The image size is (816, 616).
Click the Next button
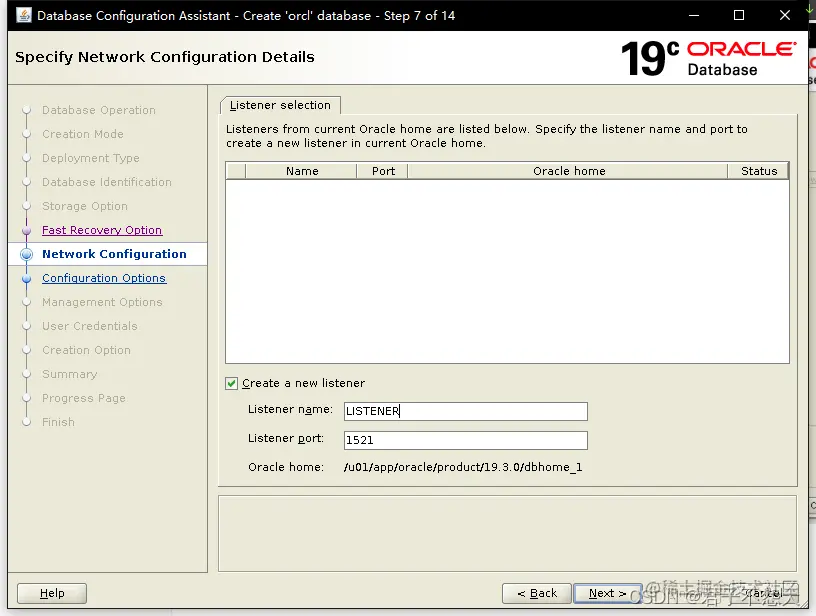[607, 593]
